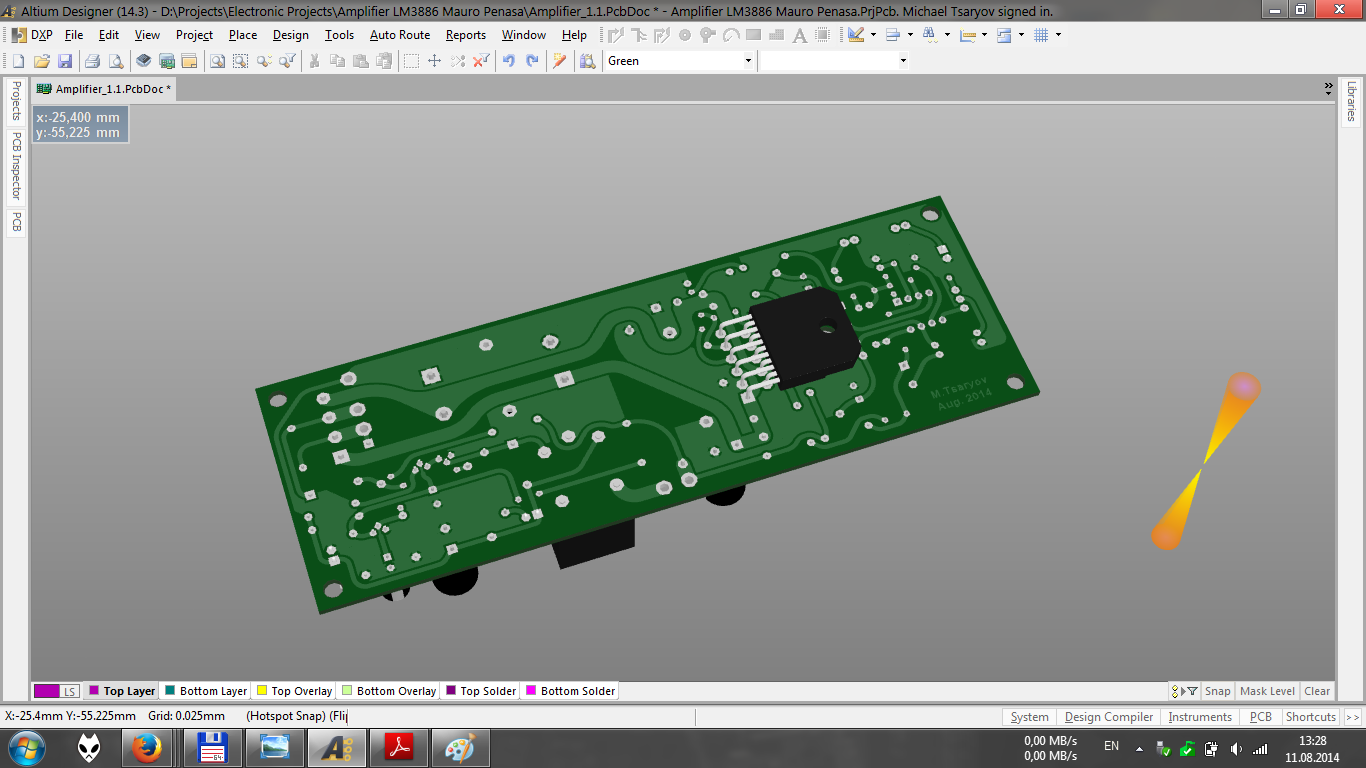Click the Snap button
The width and height of the screenshot is (1366, 768).
click(x=1217, y=691)
